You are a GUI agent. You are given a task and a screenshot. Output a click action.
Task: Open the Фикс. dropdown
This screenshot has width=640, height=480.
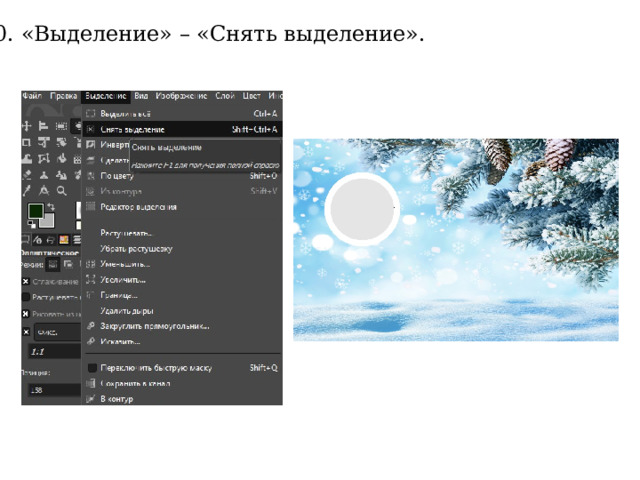tap(57, 332)
